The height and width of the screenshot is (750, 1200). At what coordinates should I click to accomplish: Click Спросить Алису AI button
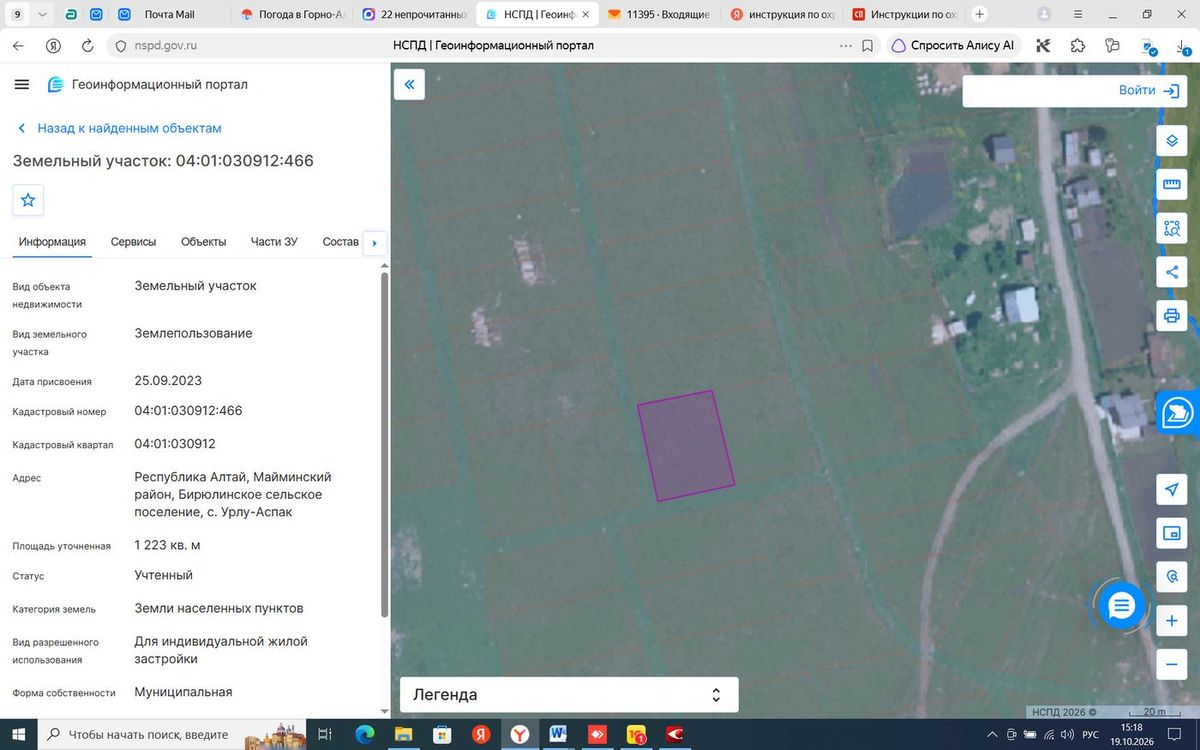coord(953,45)
